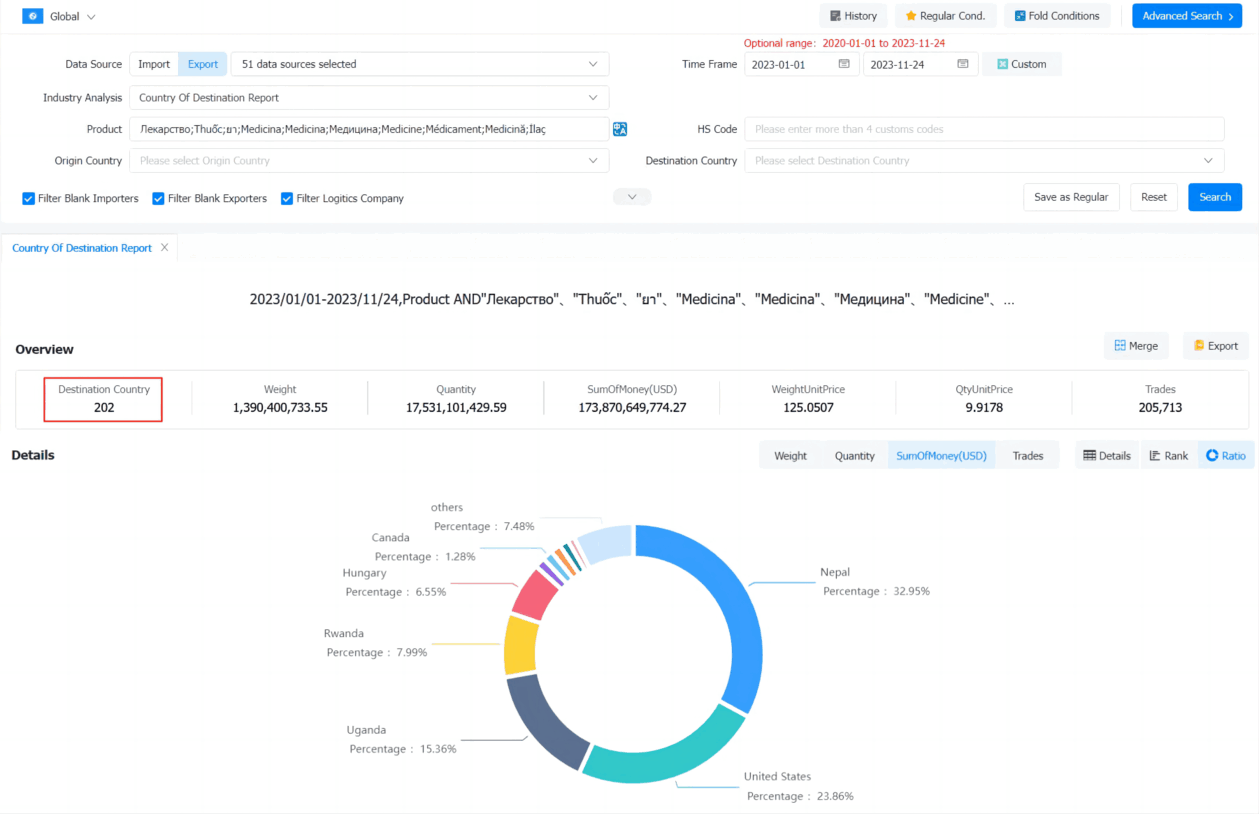
Task: Toggle Filter Blank Exporters checkbox
Action: tap(158, 198)
